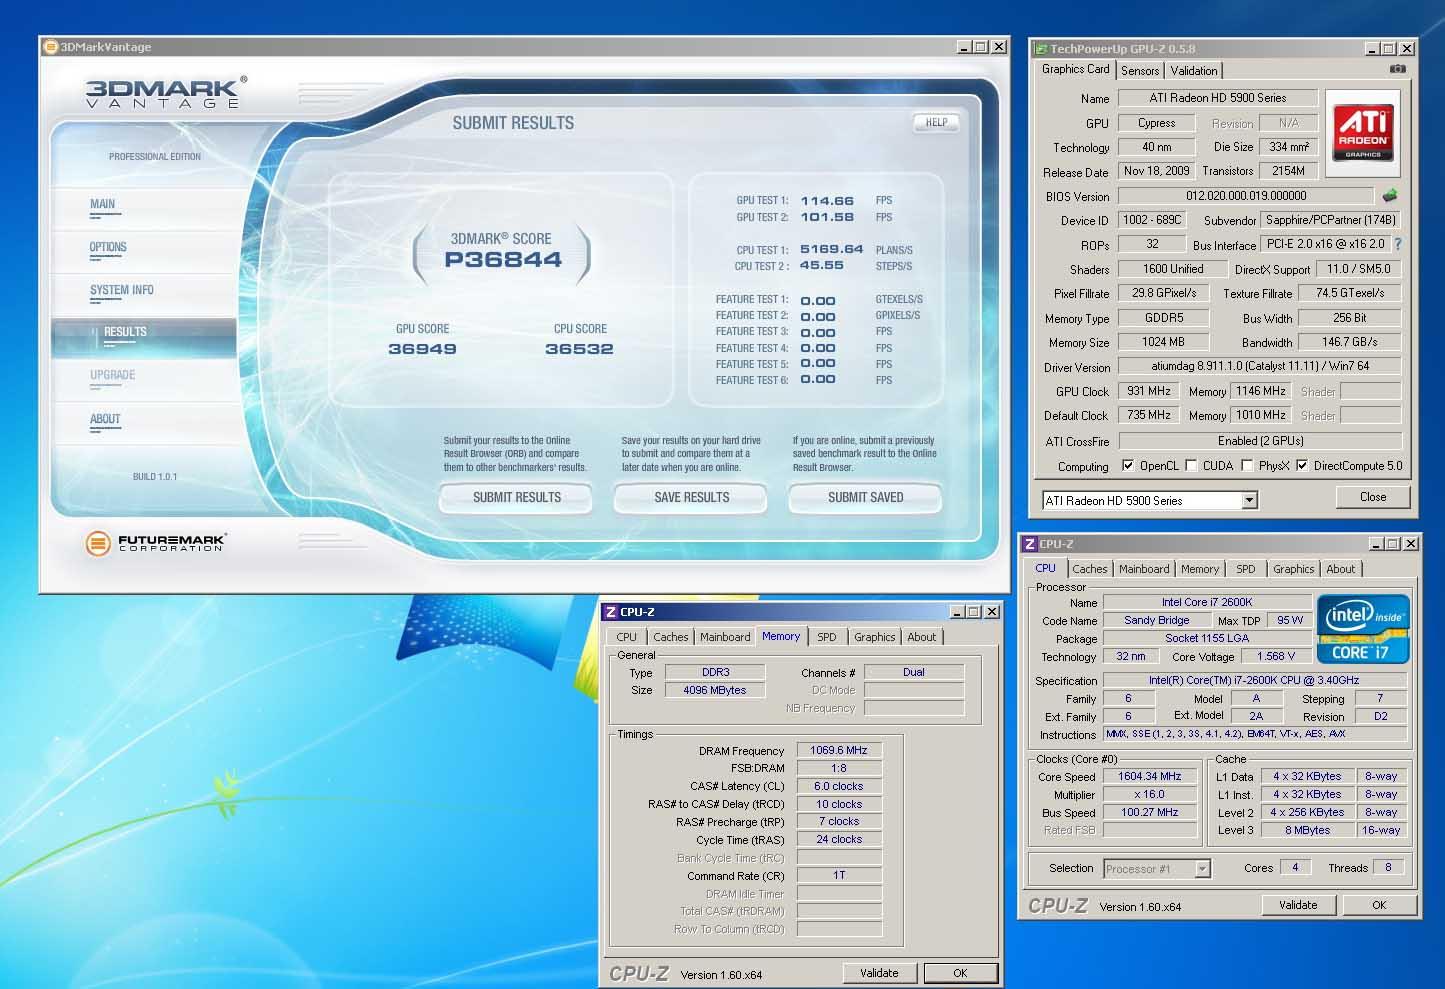Open ABOUT in 3DMark Vantage sidebar
This screenshot has height=989, width=1445.
pyautogui.click(x=105, y=419)
